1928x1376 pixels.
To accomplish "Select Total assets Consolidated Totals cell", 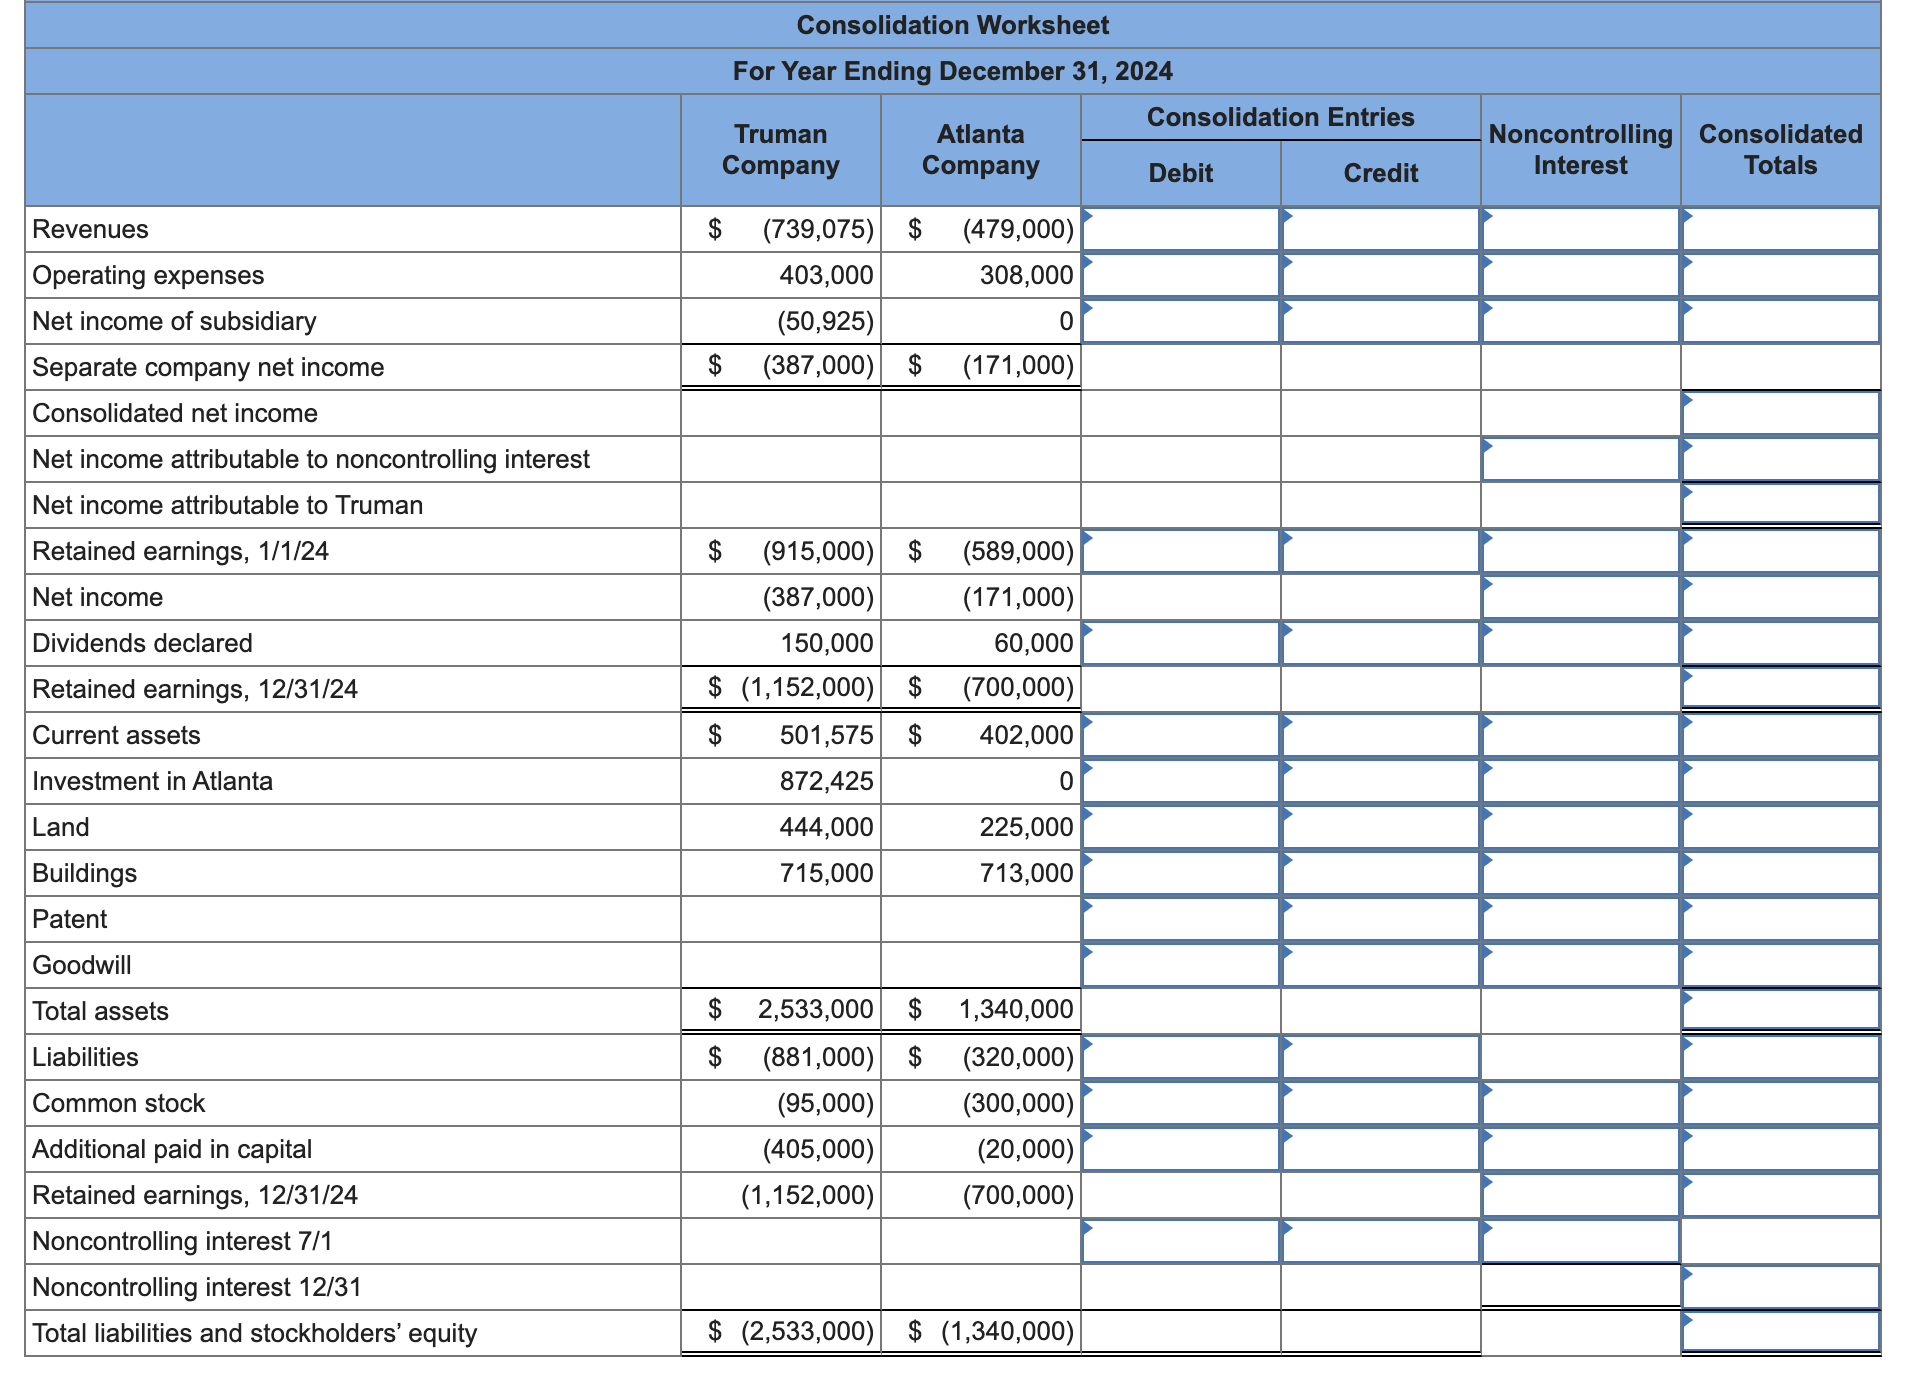I will pyautogui.click(x=1781, y=1010).
